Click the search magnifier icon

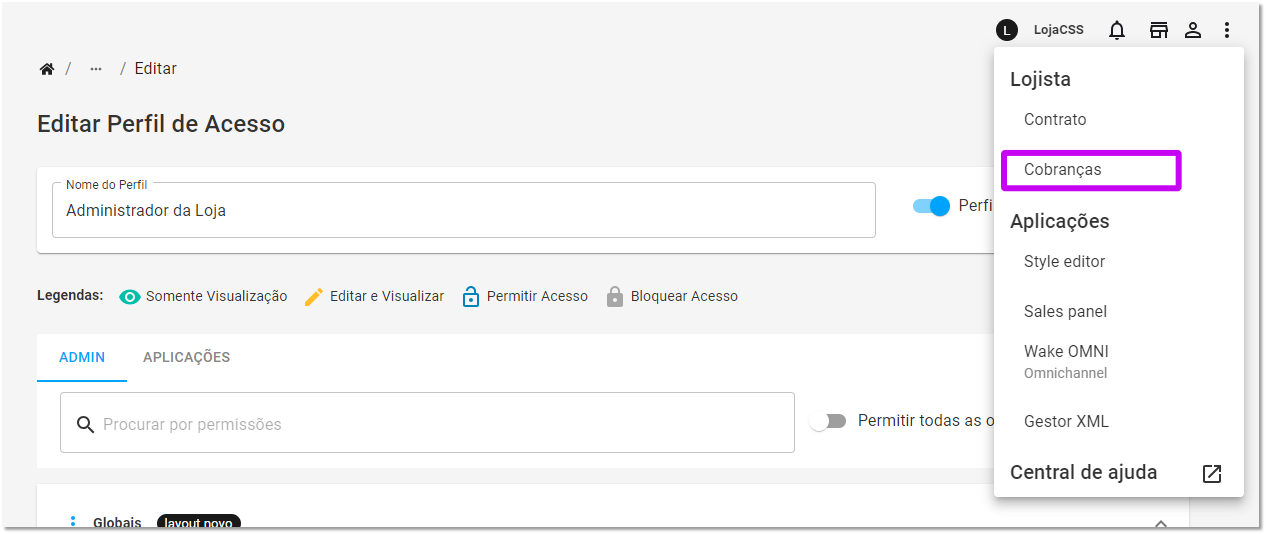87,424
